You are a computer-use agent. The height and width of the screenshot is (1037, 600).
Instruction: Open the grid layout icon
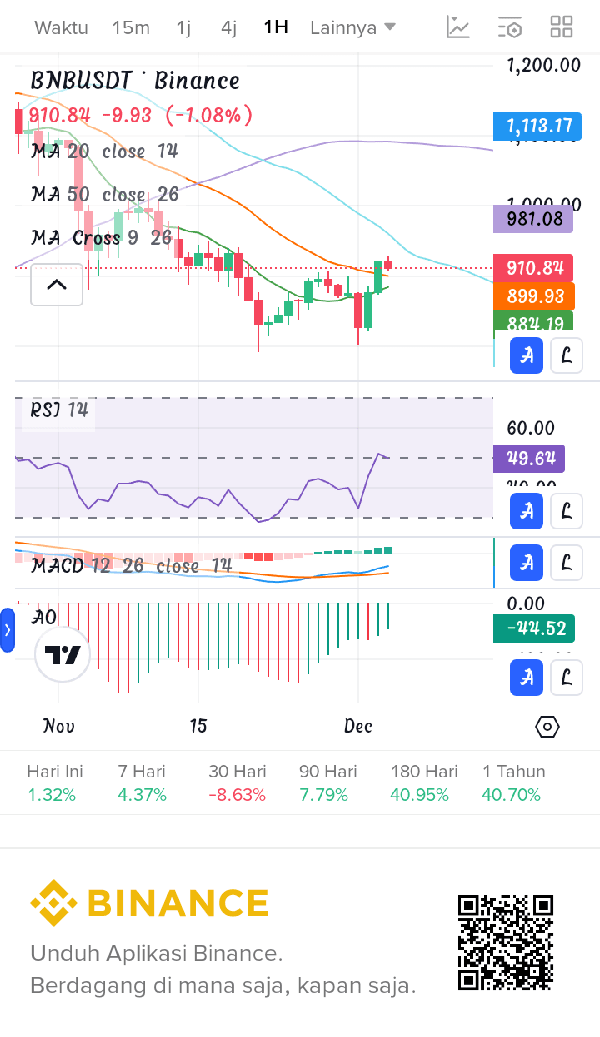(561, 27)
